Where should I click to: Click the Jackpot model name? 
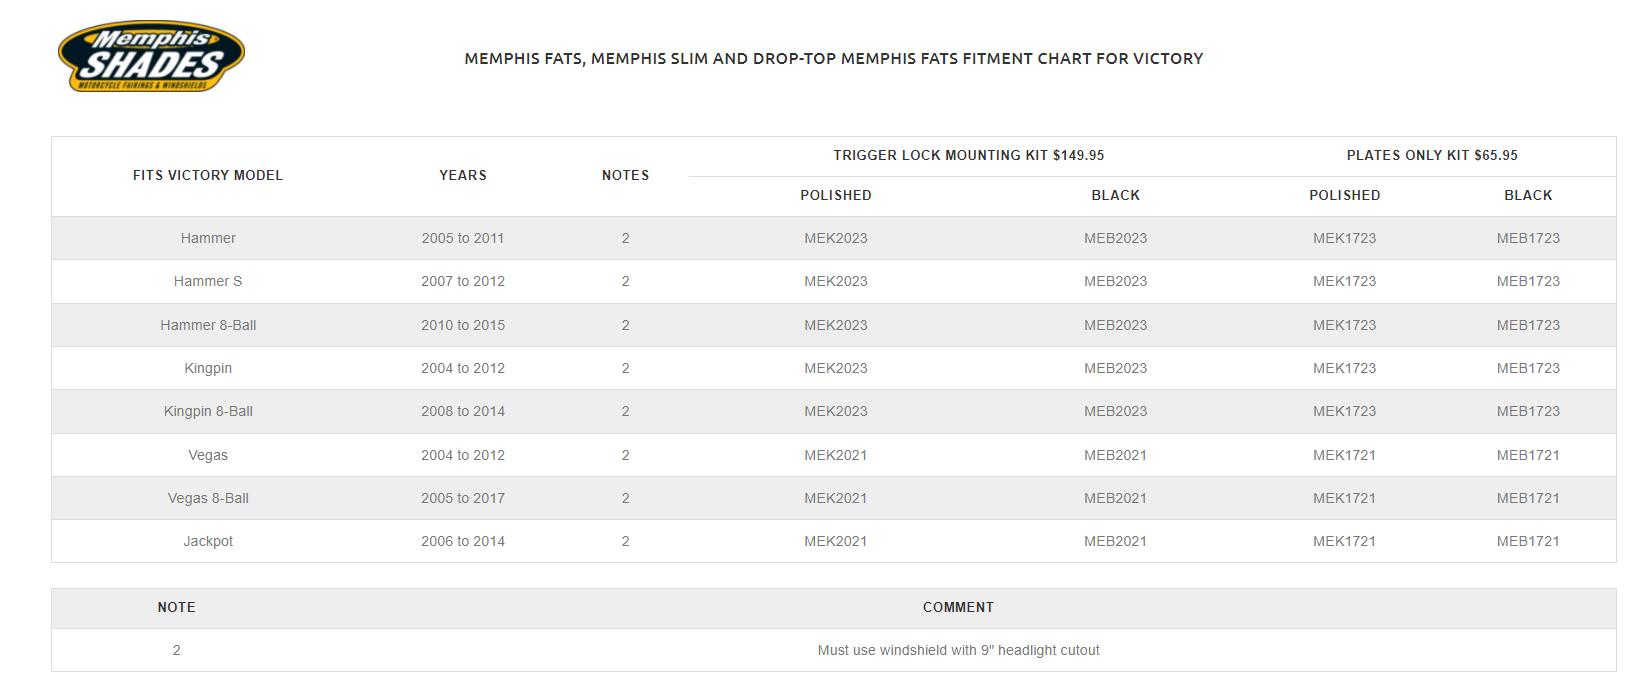click(208, 541)
